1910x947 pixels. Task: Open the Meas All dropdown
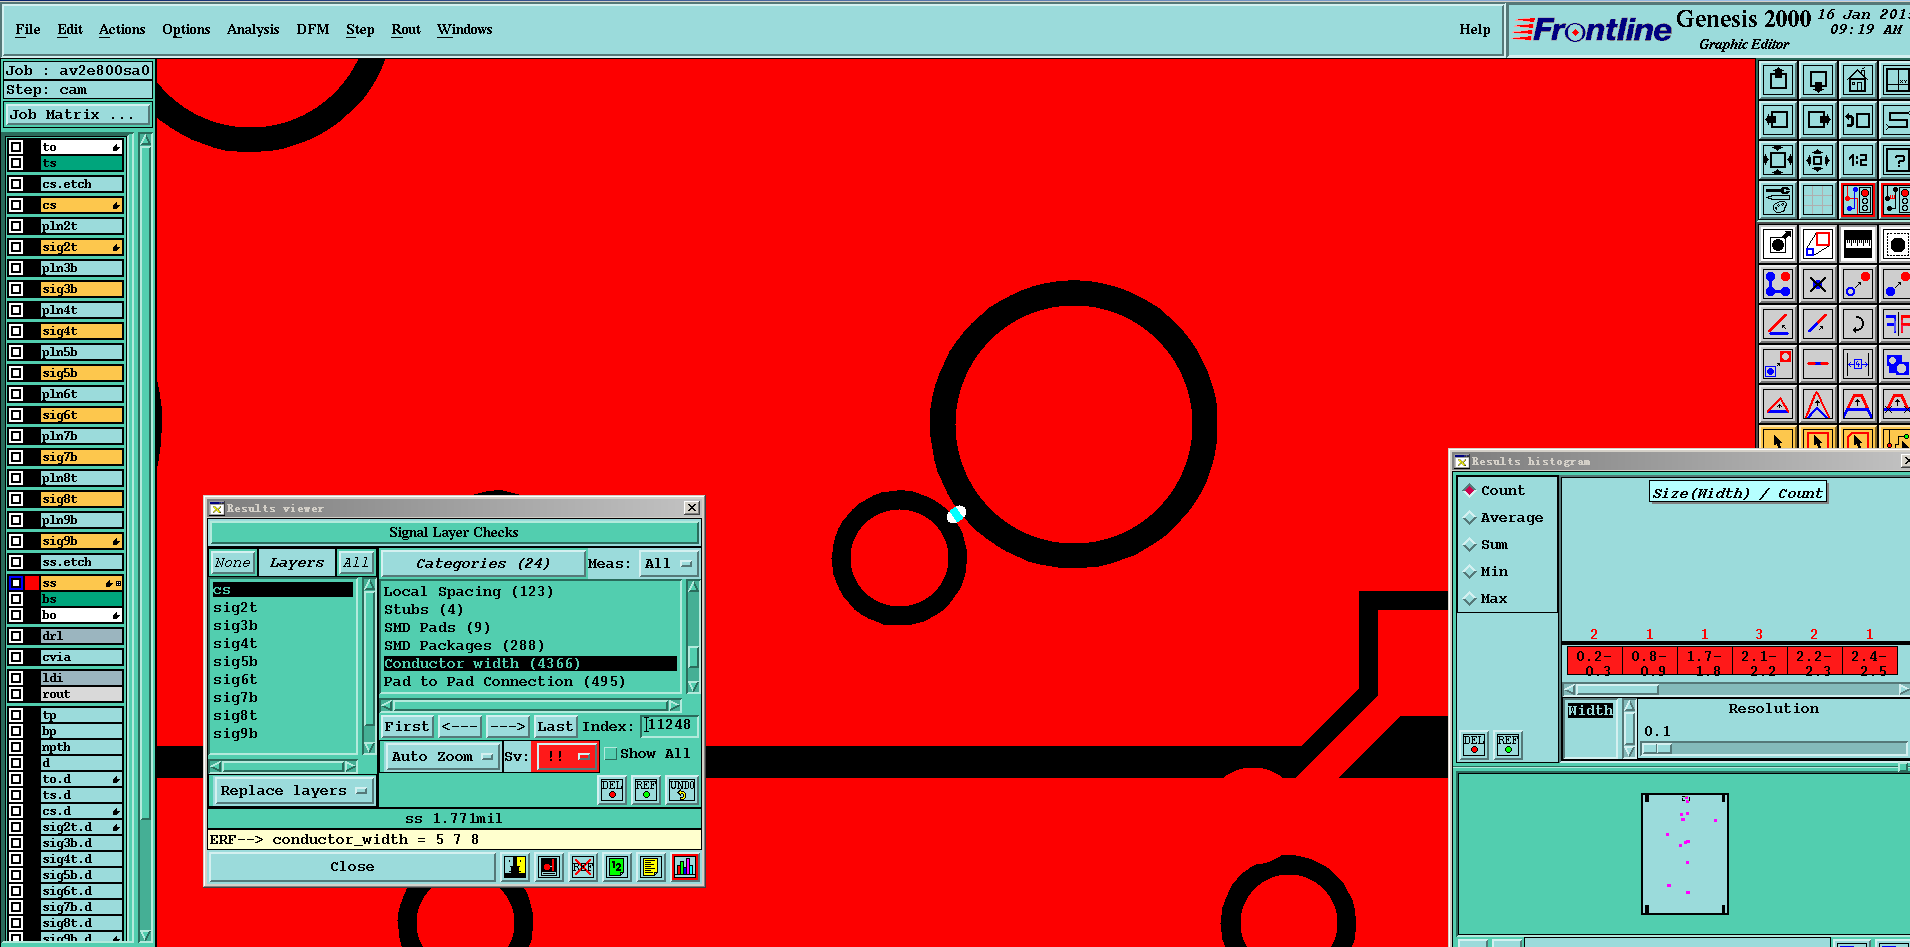tap(668, 564)
